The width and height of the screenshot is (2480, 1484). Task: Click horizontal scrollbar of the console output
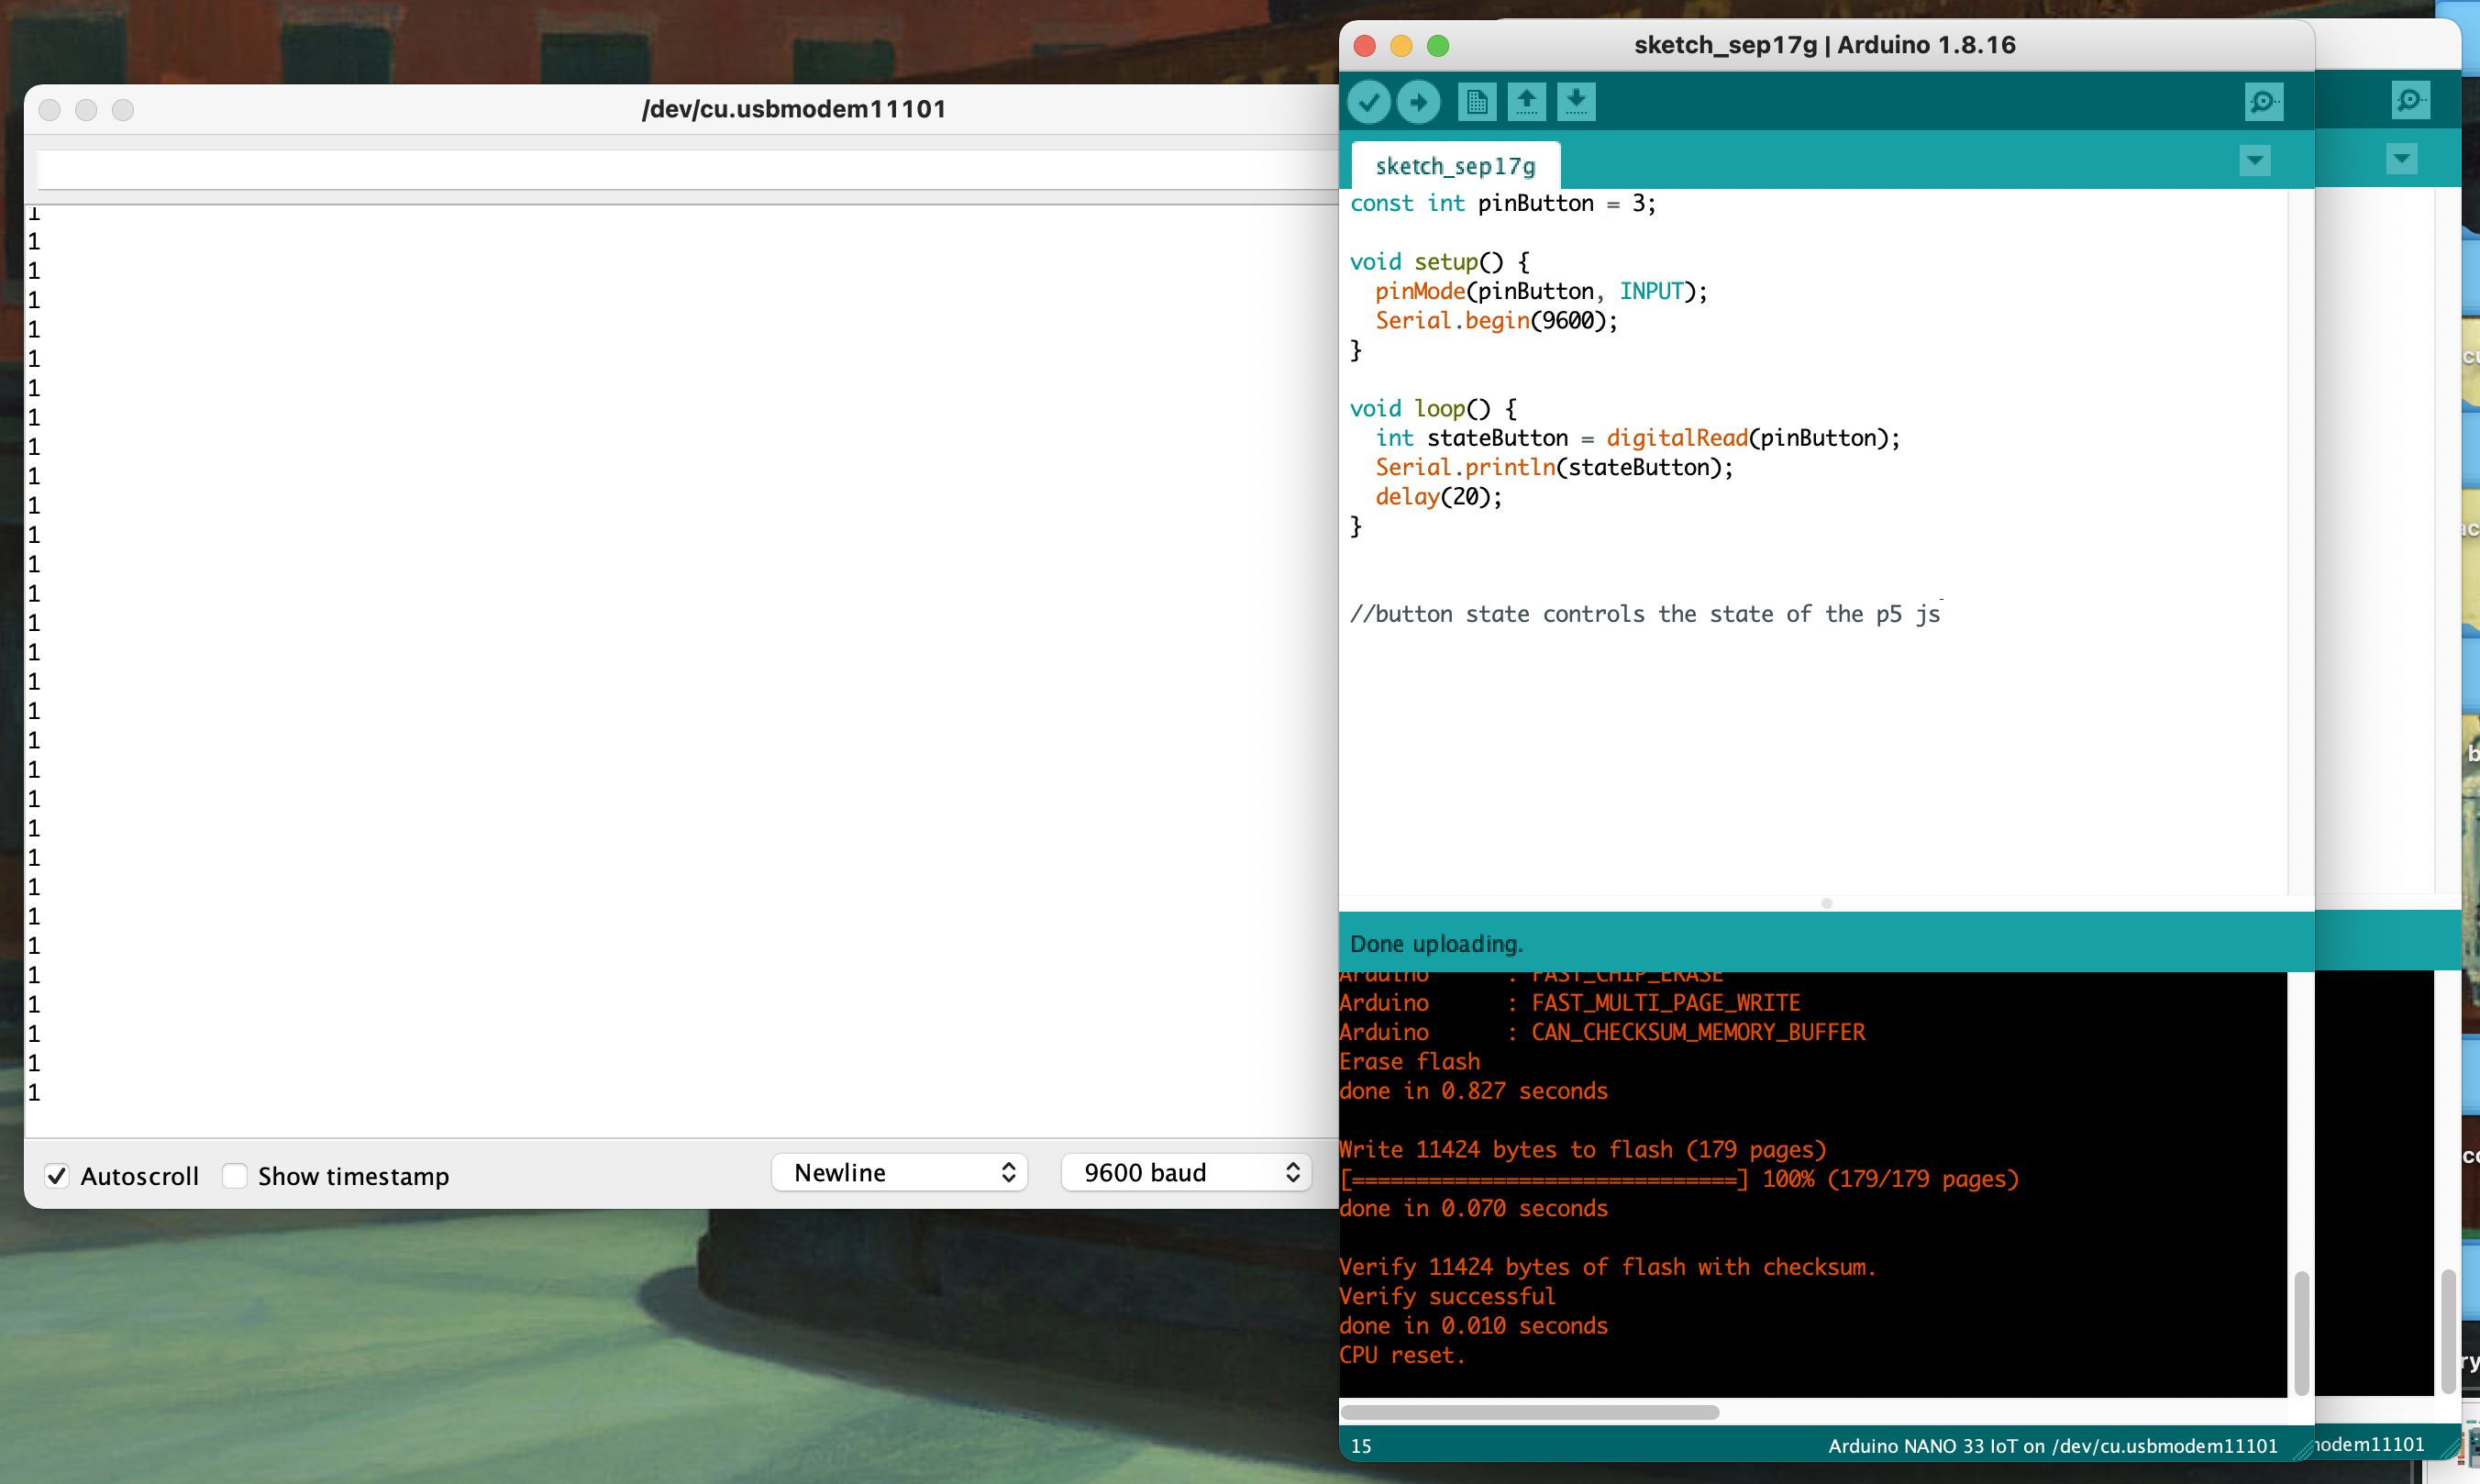pos(1529,1412)
